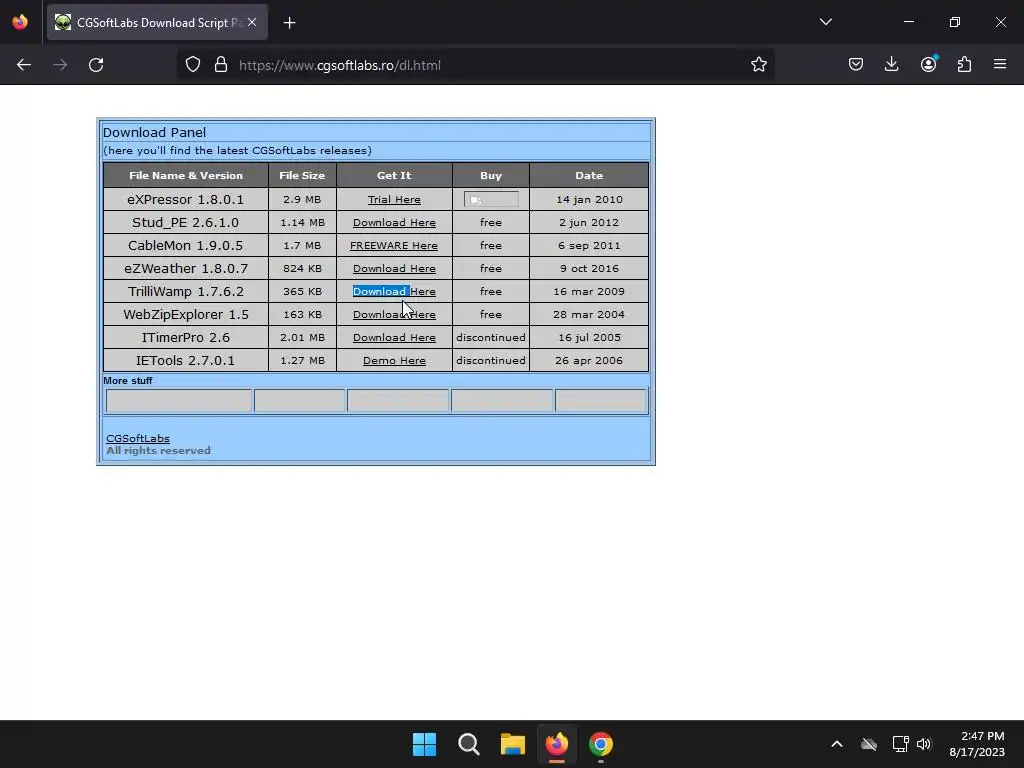Screen dimensions: 1024x768
Task: Open File Explorer from taskbar
Action: (513, 744)
